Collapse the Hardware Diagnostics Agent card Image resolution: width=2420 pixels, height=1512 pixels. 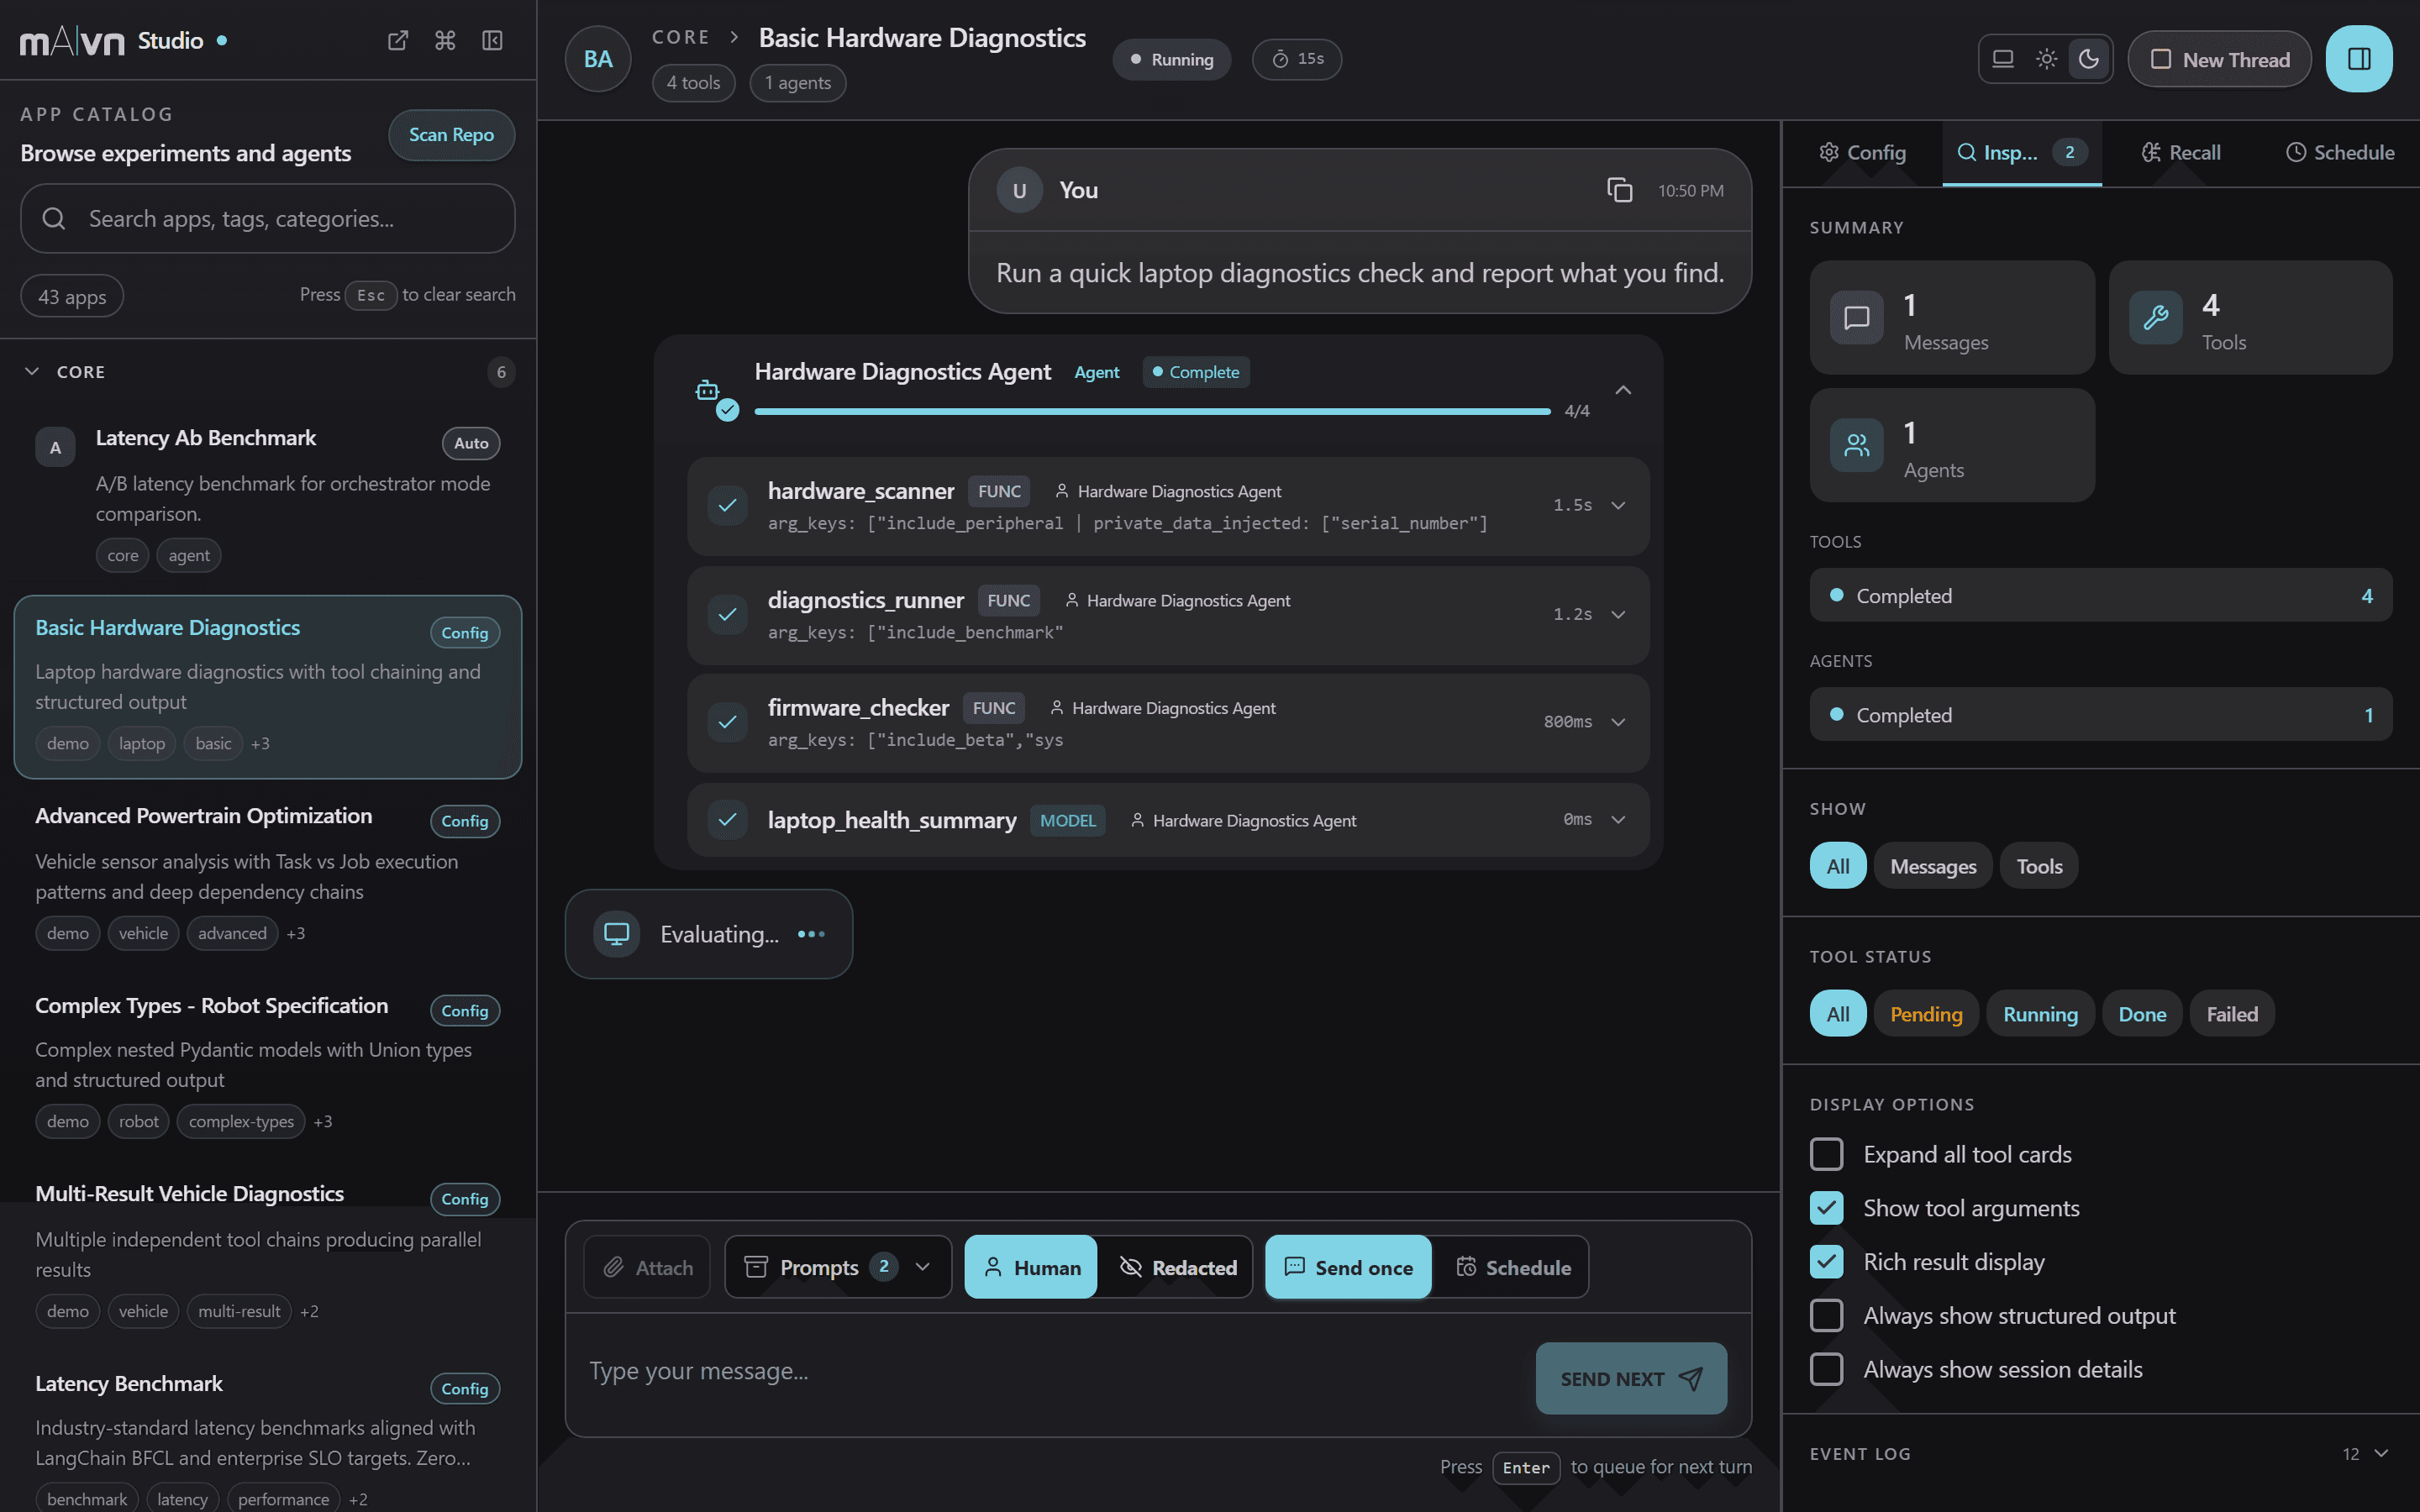tap(1623, 390)
